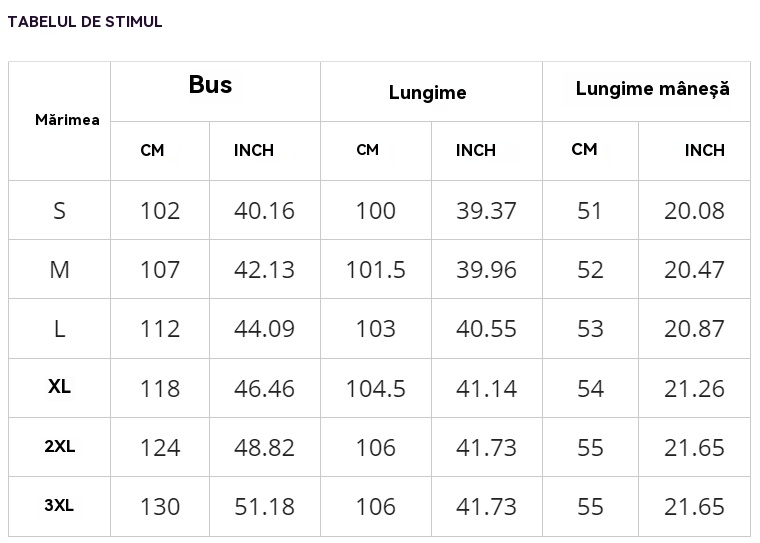Select the 3XL size row label
760x543 pixels.
(x=59, y=505)
